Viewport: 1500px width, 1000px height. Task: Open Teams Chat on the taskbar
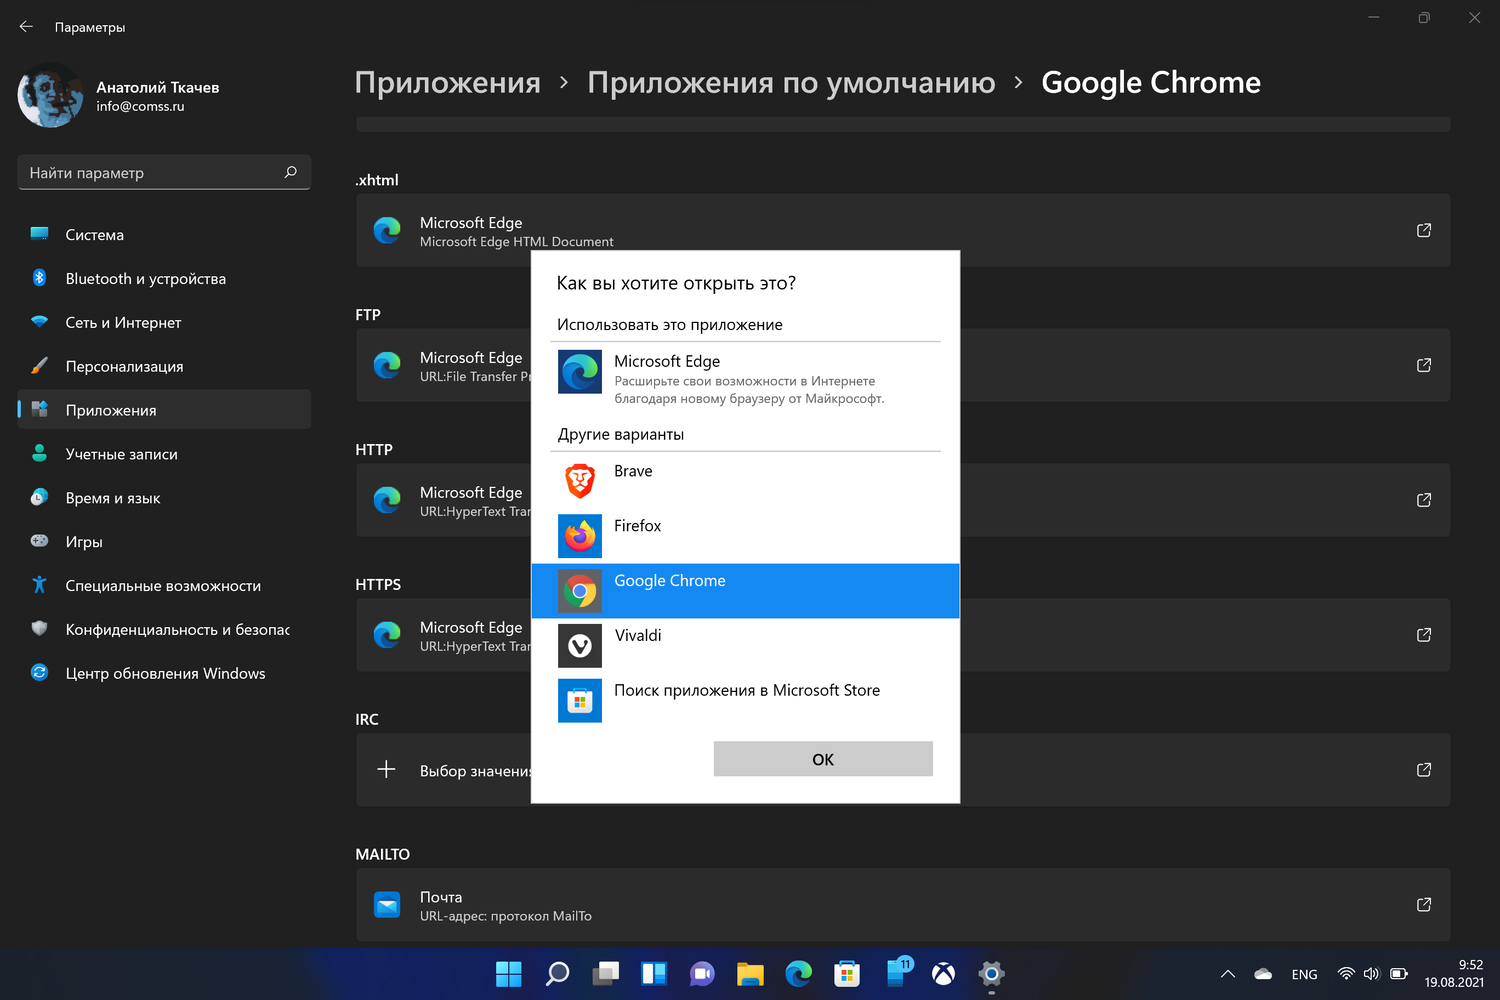coord(702,974)
